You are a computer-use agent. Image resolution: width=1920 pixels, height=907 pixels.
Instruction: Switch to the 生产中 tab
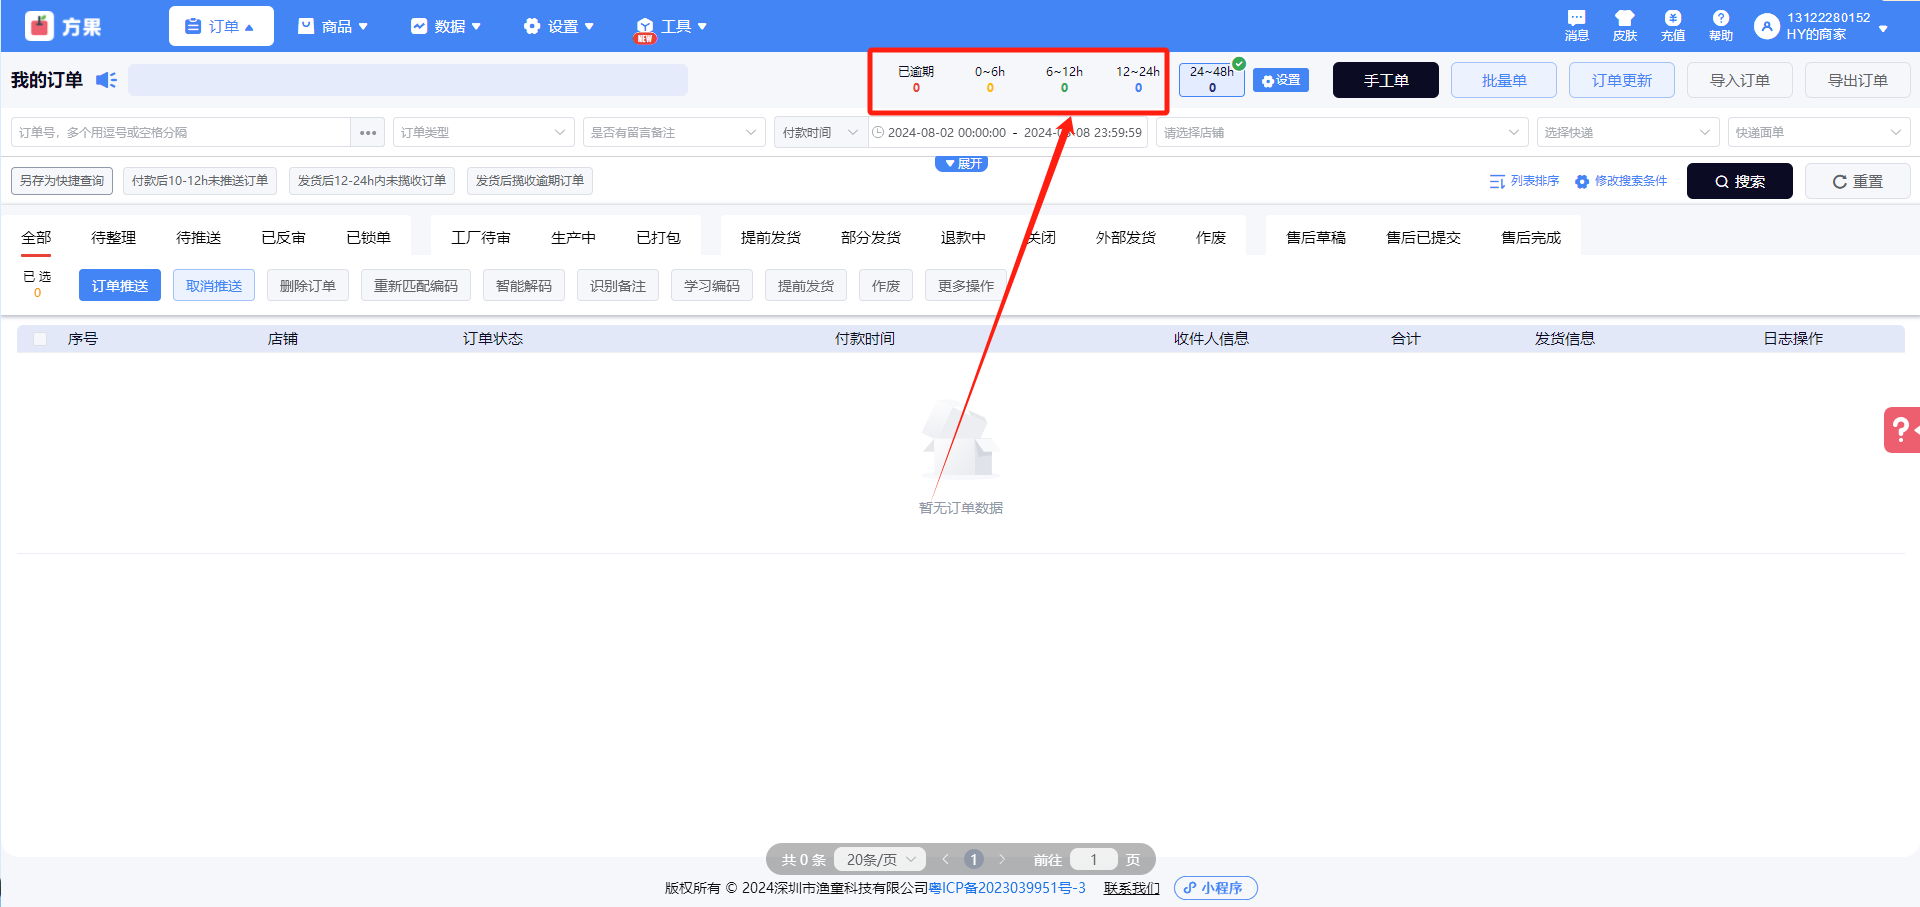coord(573,238)
